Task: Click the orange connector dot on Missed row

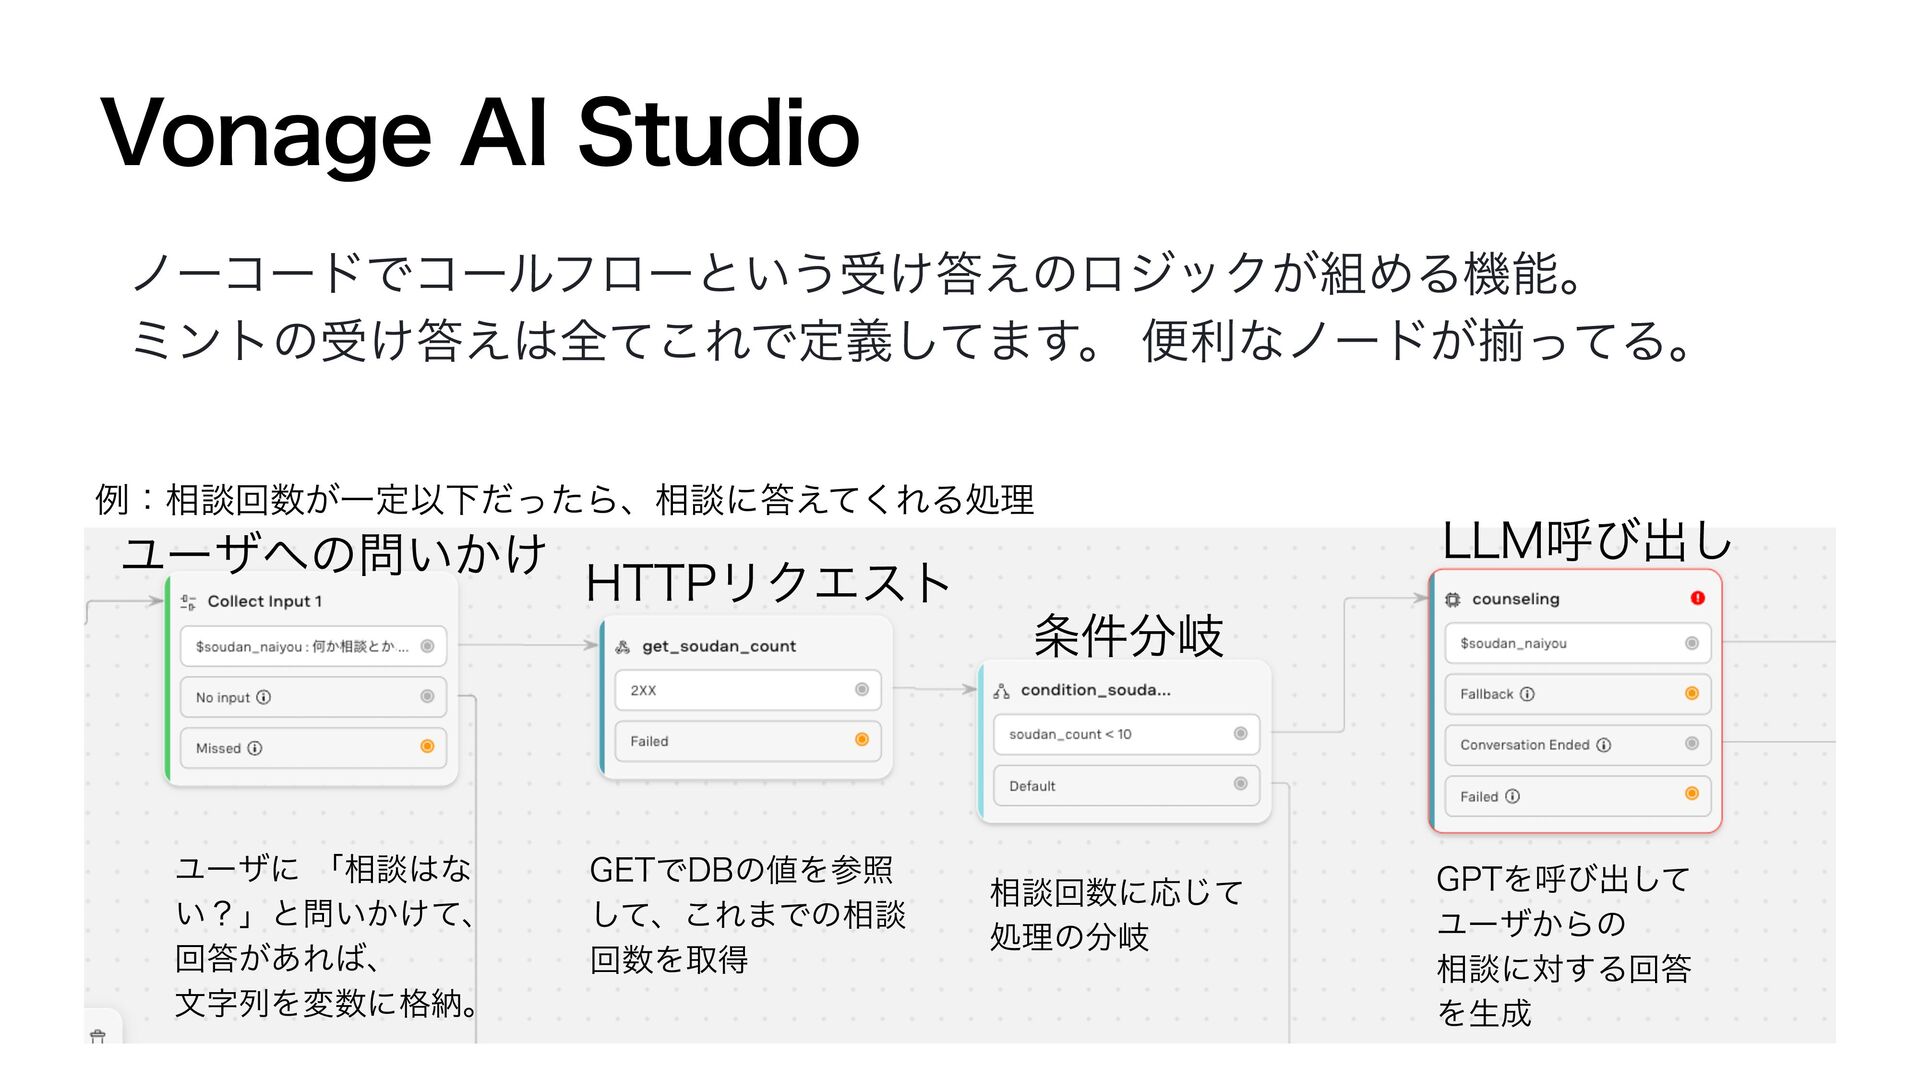Action: click(427, 746)
